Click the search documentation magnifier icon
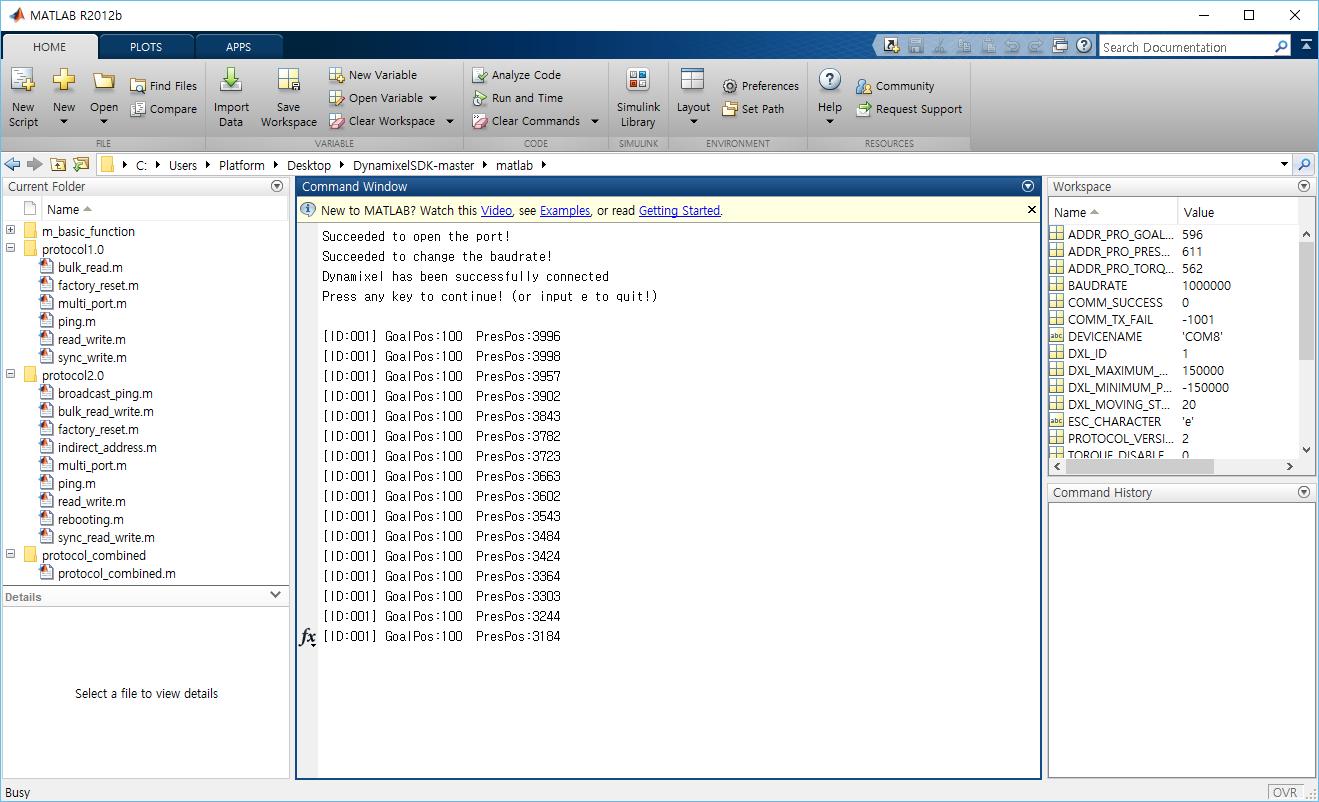This screenshot has width=1319, height=802. pyautogui.click(x=1282, y=47)
